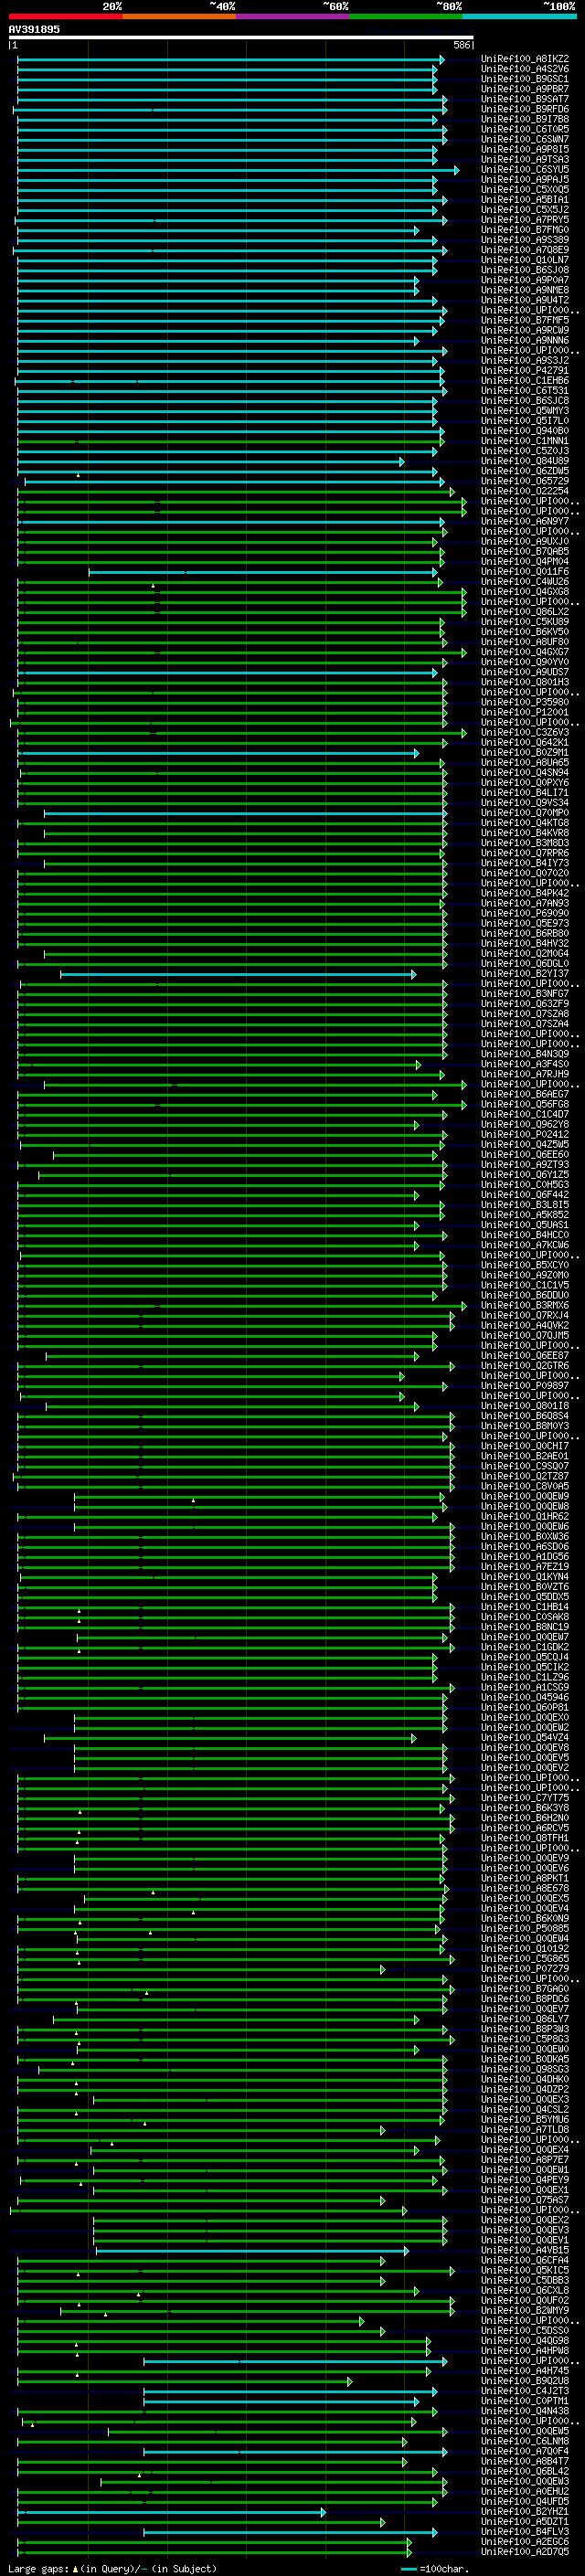Select hit label UniRef100_Q84U89
This screenshot has width=585, height=2576.
coord(525,461)
